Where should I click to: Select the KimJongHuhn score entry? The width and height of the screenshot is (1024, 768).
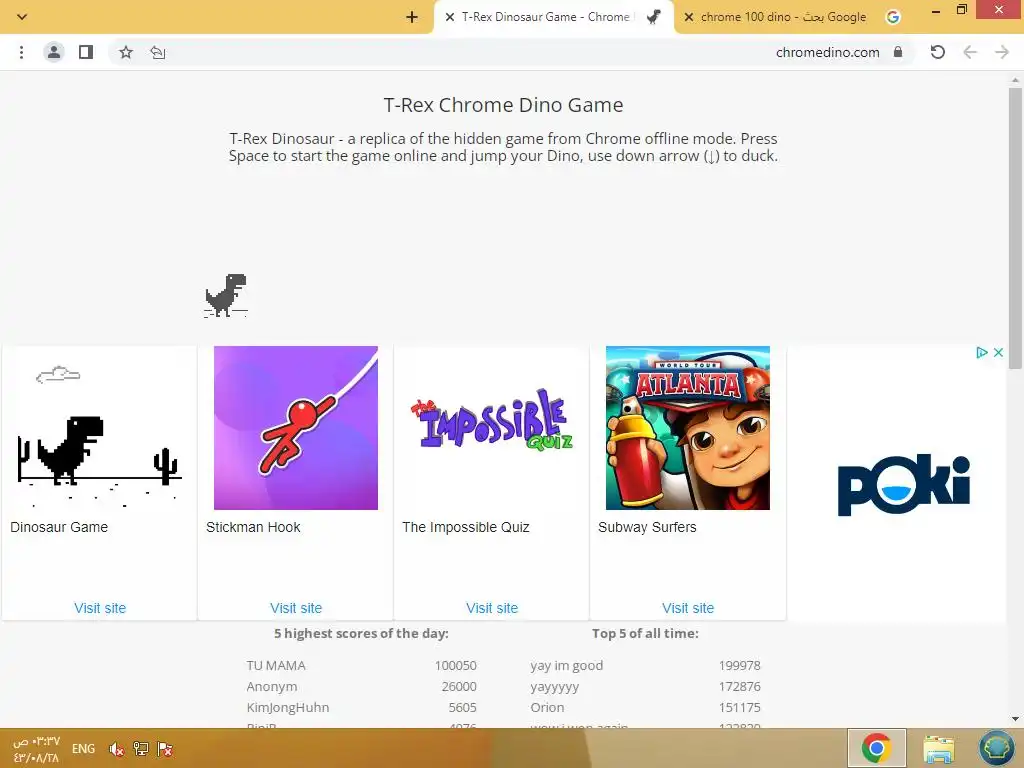(x=361, y=707)
